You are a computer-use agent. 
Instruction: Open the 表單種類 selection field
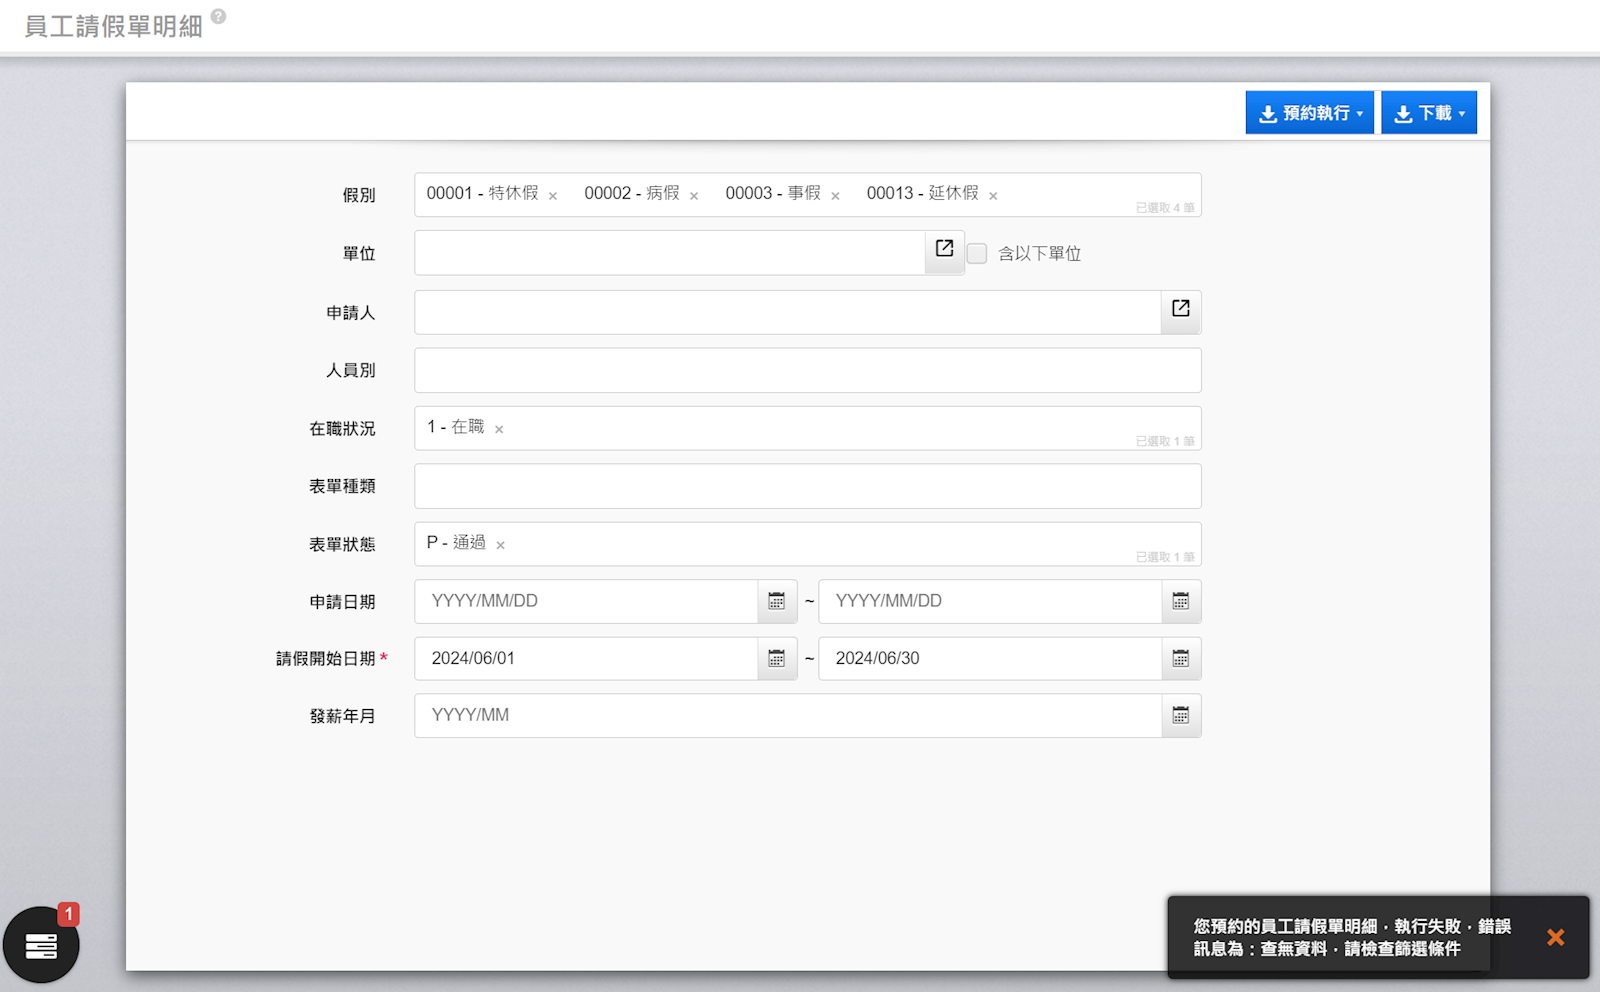(x=807, y=487)
